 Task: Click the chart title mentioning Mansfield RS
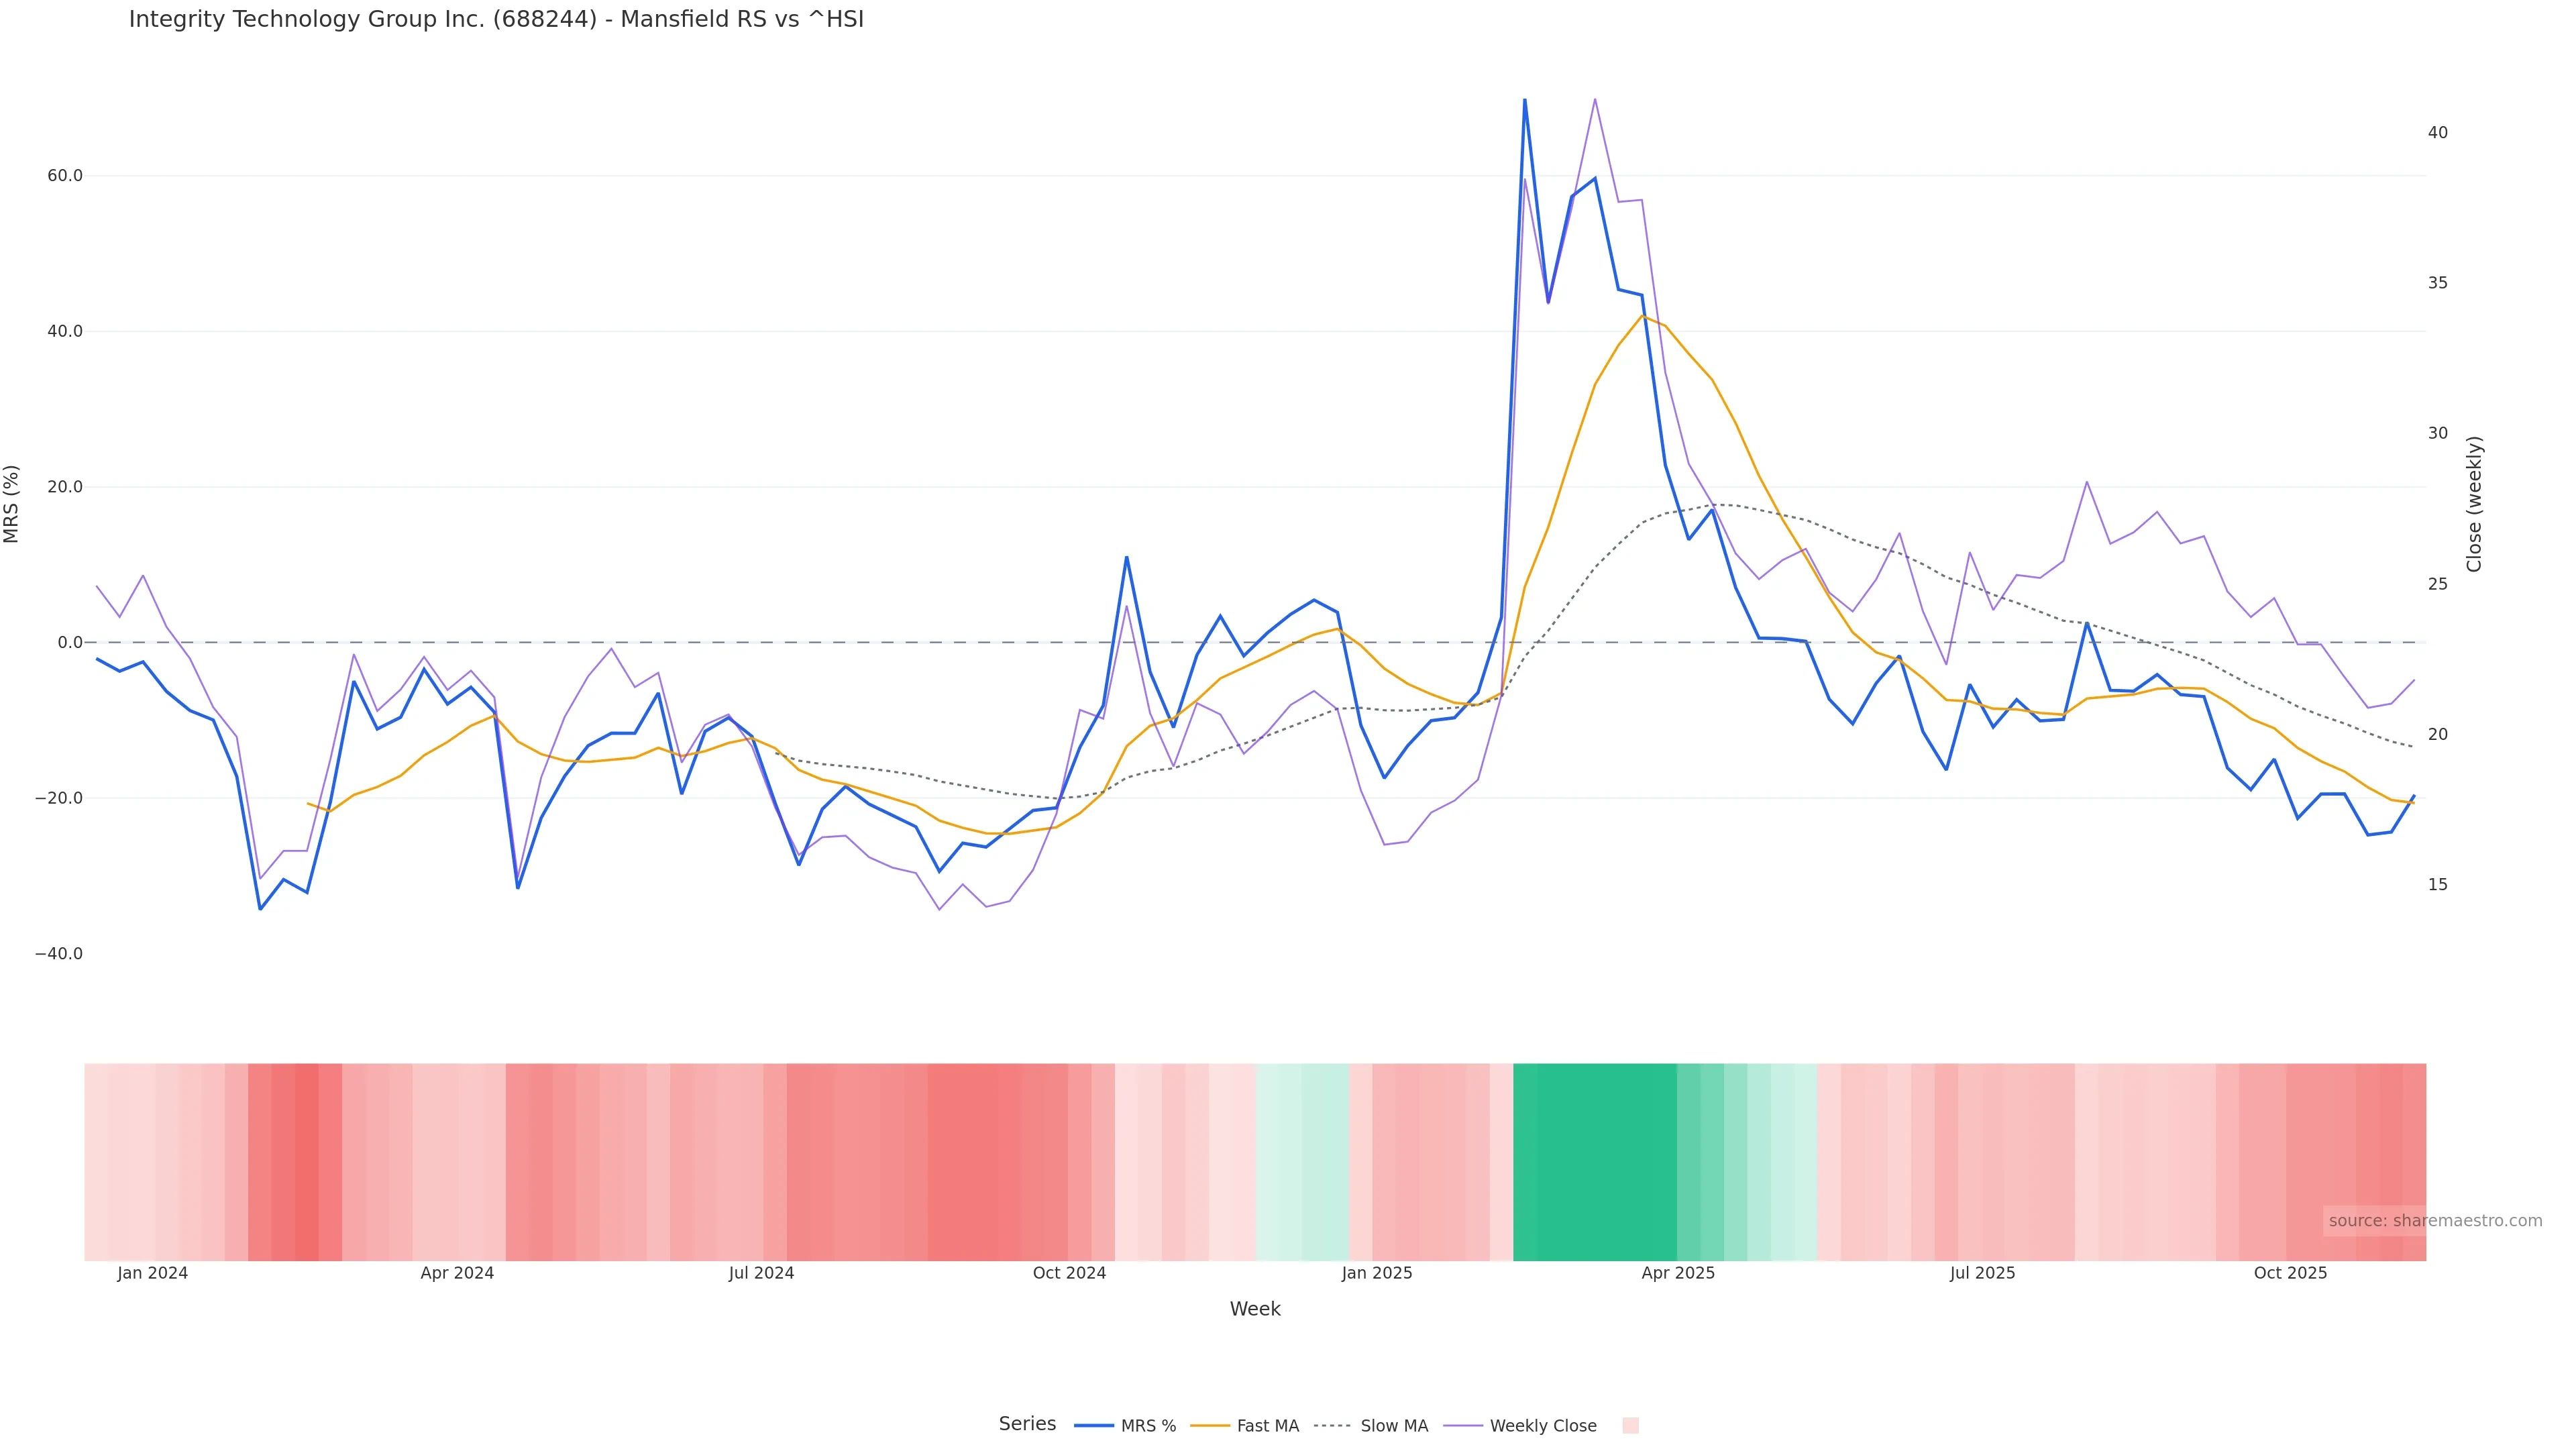pos(496,20)
